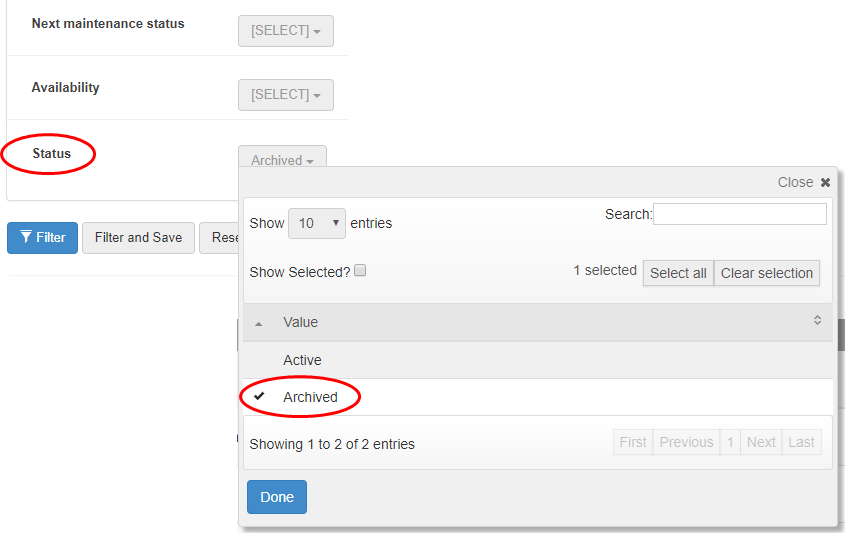
Task: Jump to the Last page
Action: point(801,442)
